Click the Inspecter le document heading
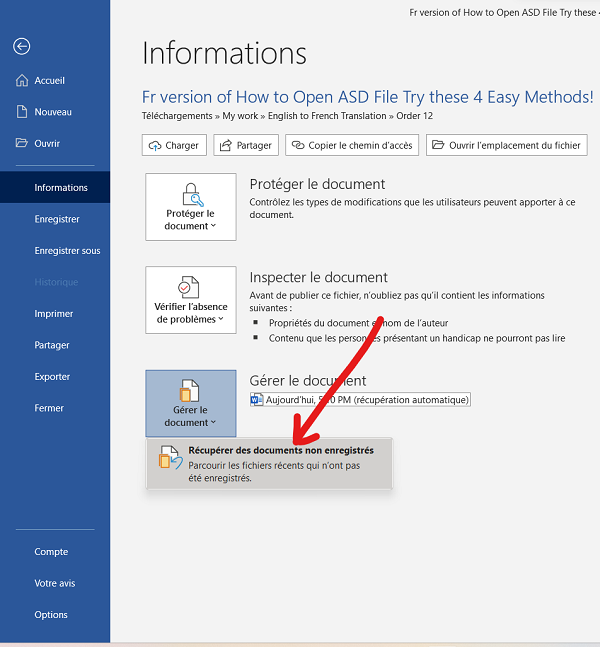Image resolution: width=600 pixels, height=647 pixels. click(x=318, y=277)
